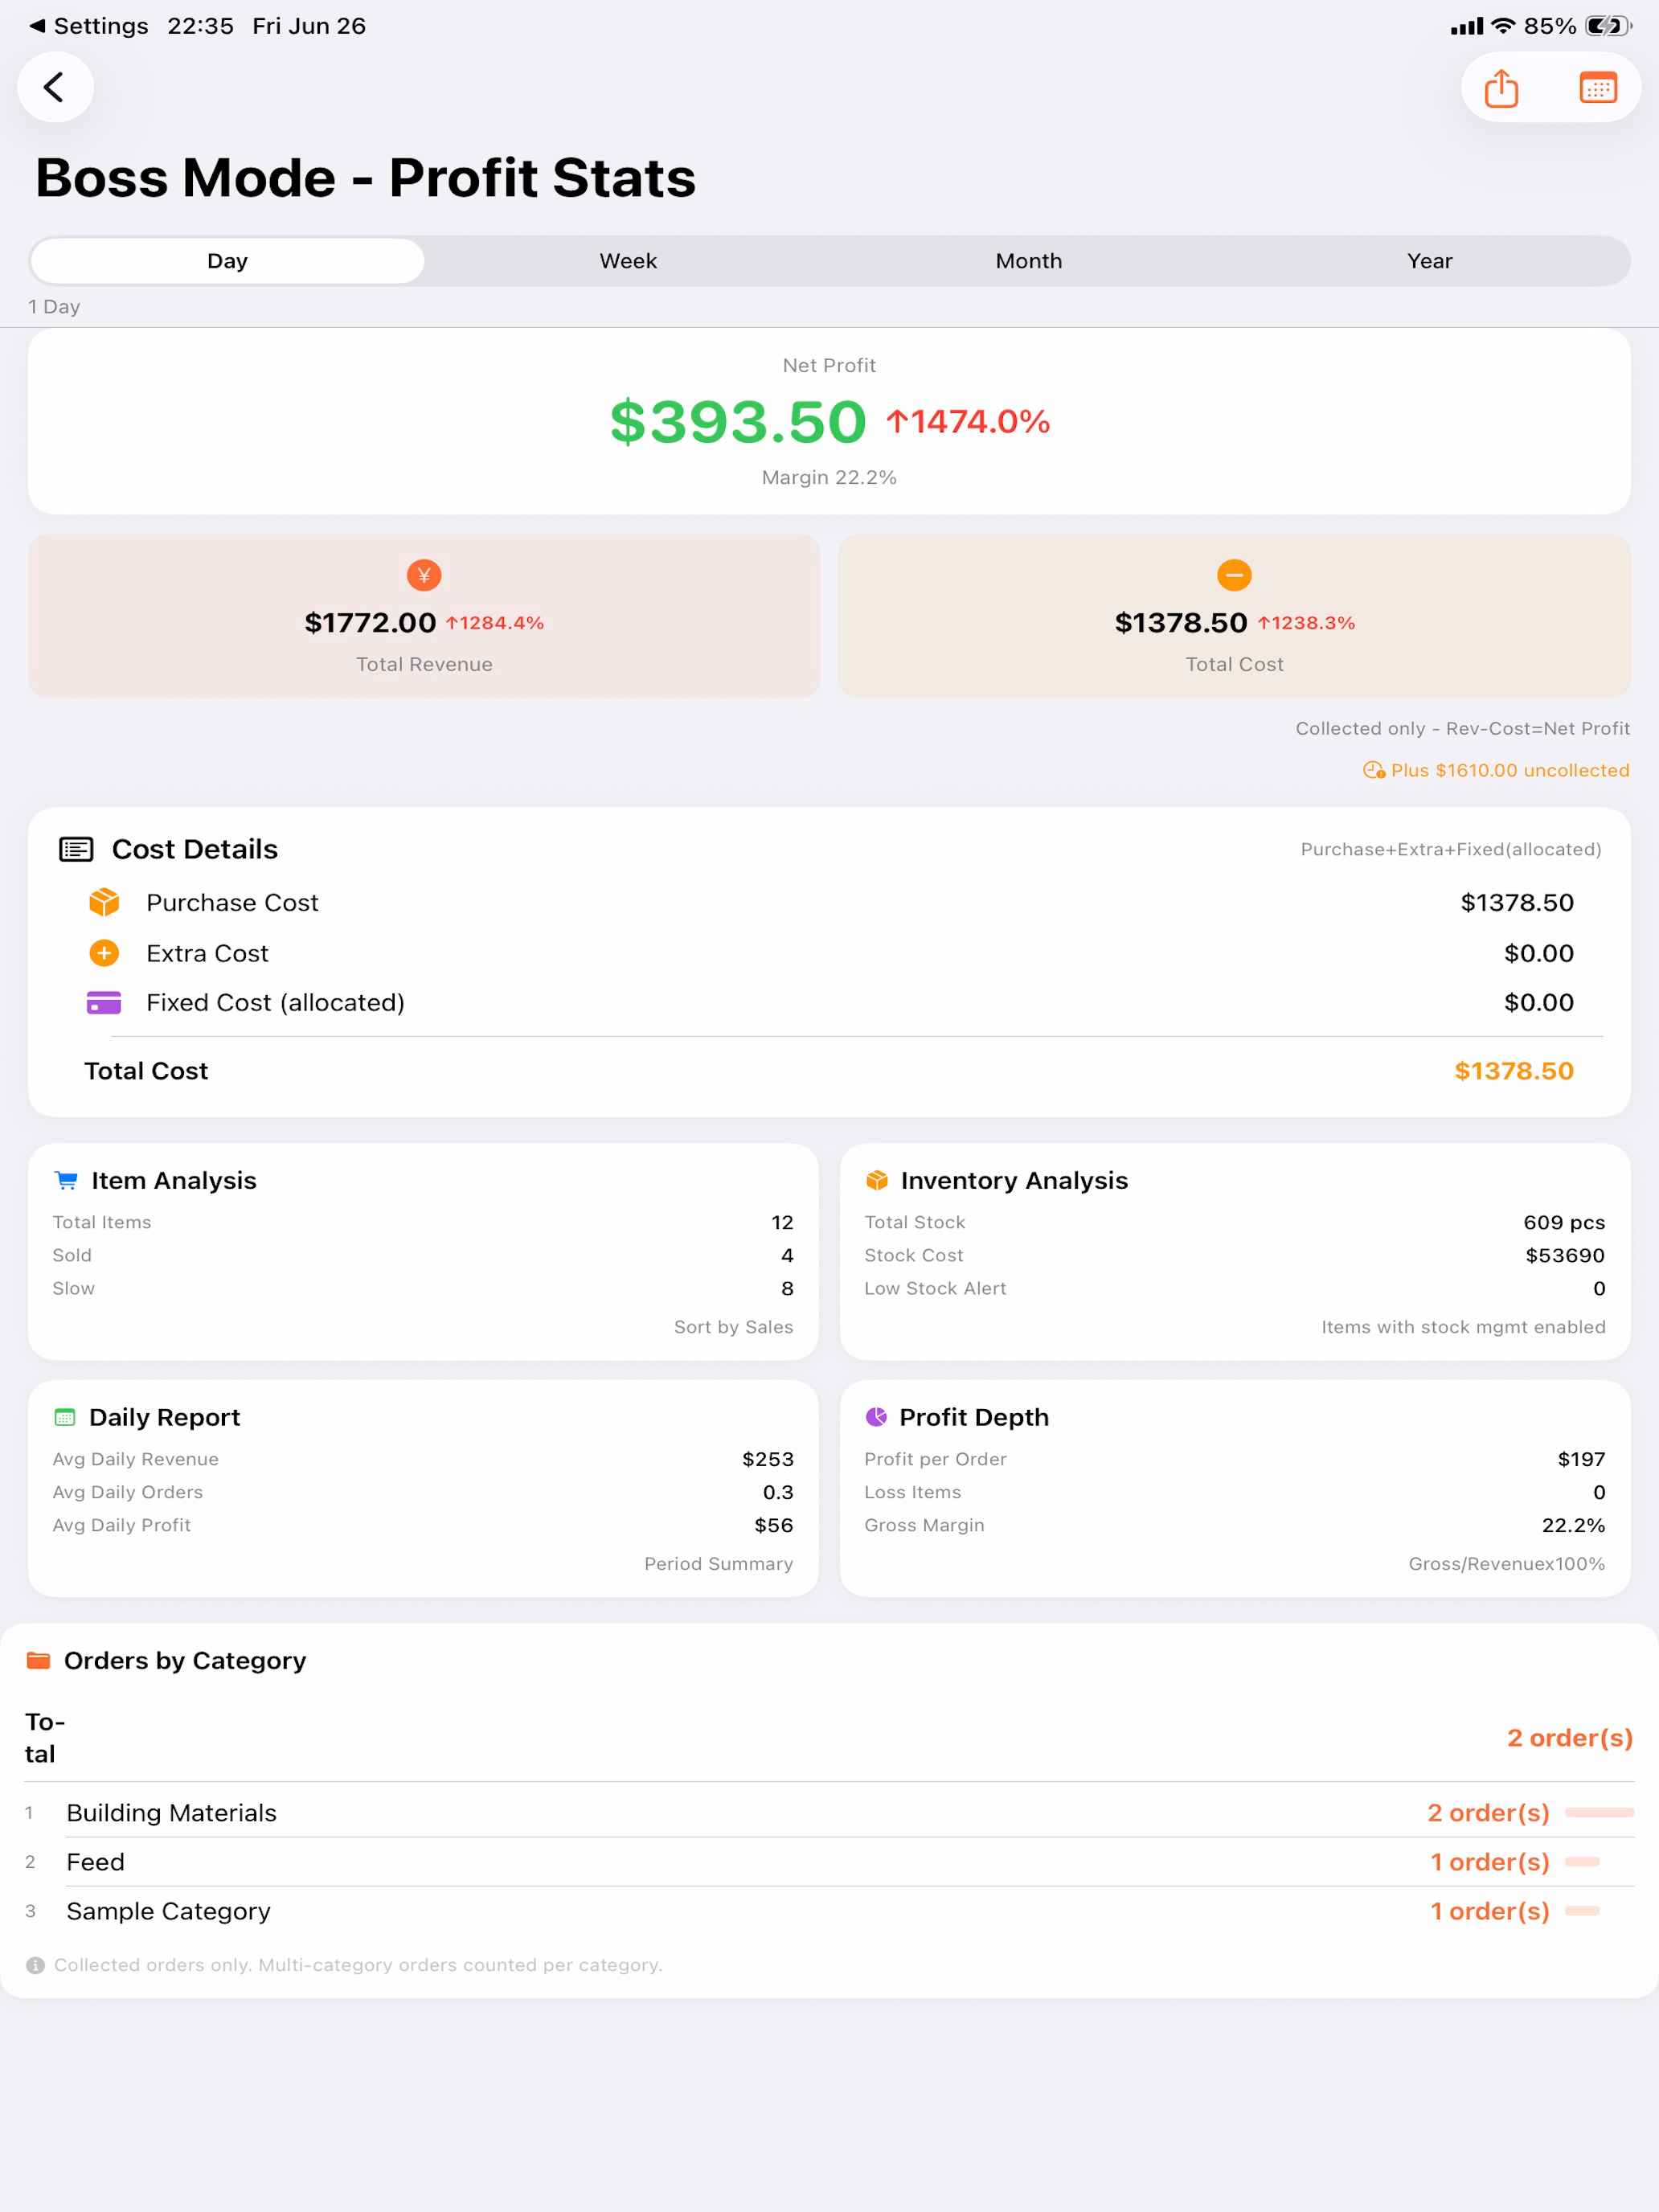
Task: Tap the Total Stock 609 pcs value
Action: click(x=1564, y=1222)
